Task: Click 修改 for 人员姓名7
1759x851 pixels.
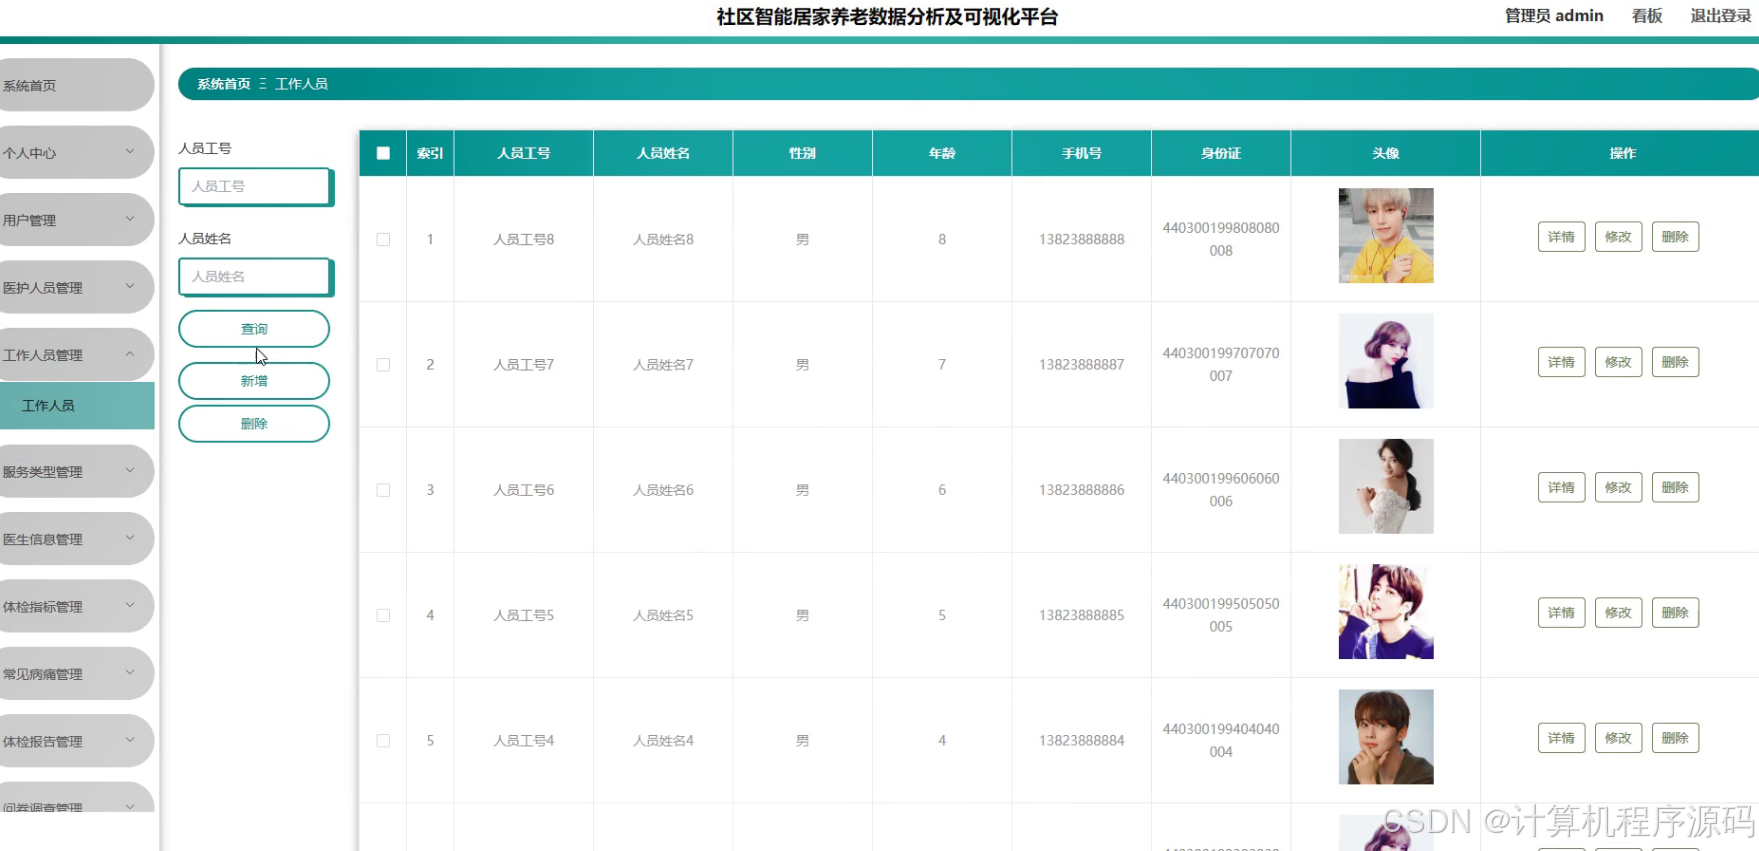Action: click(1618, 362)
